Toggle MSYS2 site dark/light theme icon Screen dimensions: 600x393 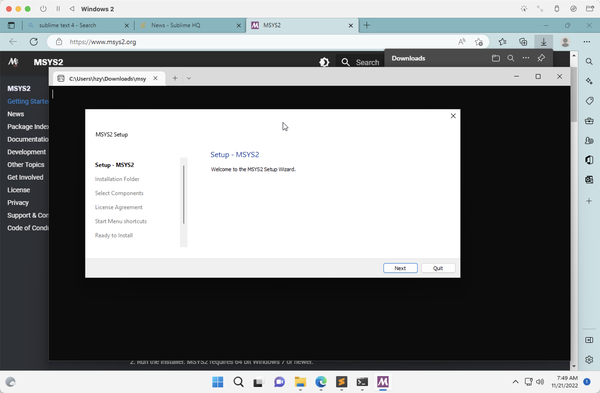click(324, 62)
